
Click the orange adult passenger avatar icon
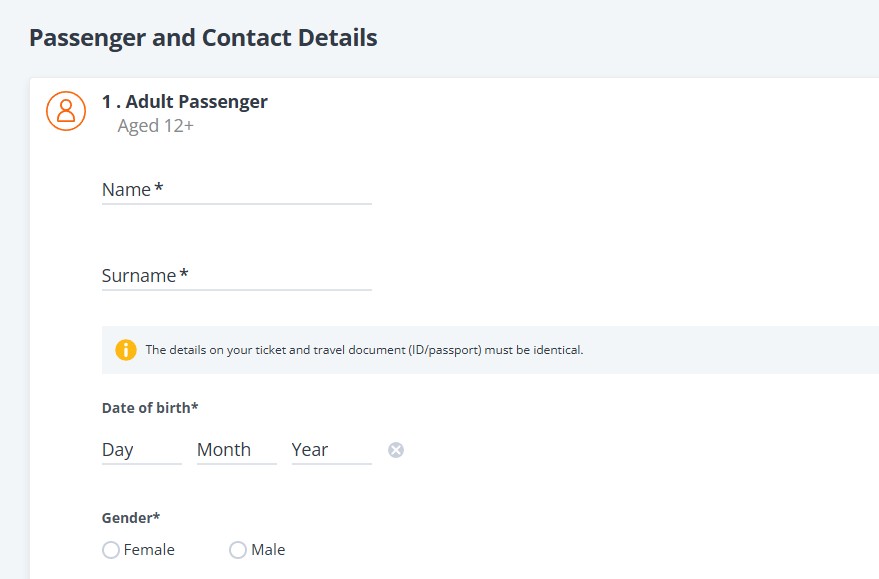66,111
